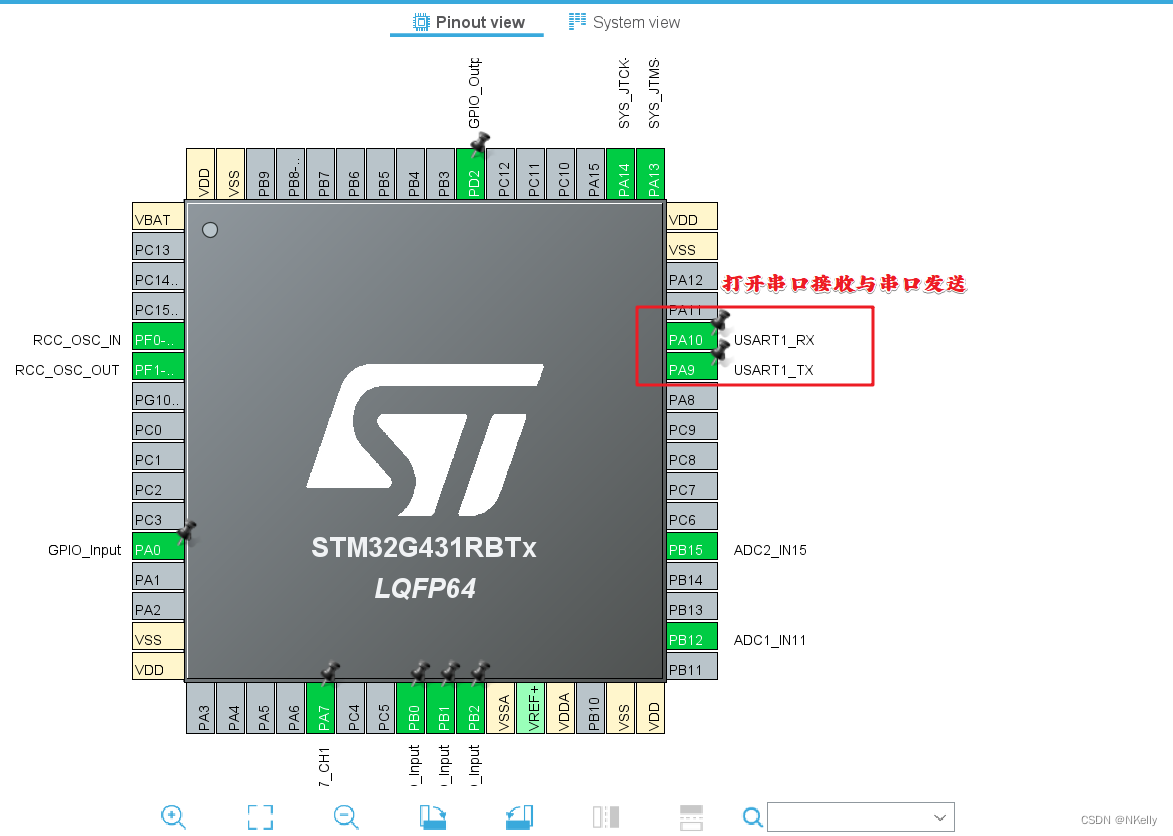Viewport: 1173px width, 836px height.
Task: Zoom out on the pinout with the minus magnifier
Action: pos(346,817)
